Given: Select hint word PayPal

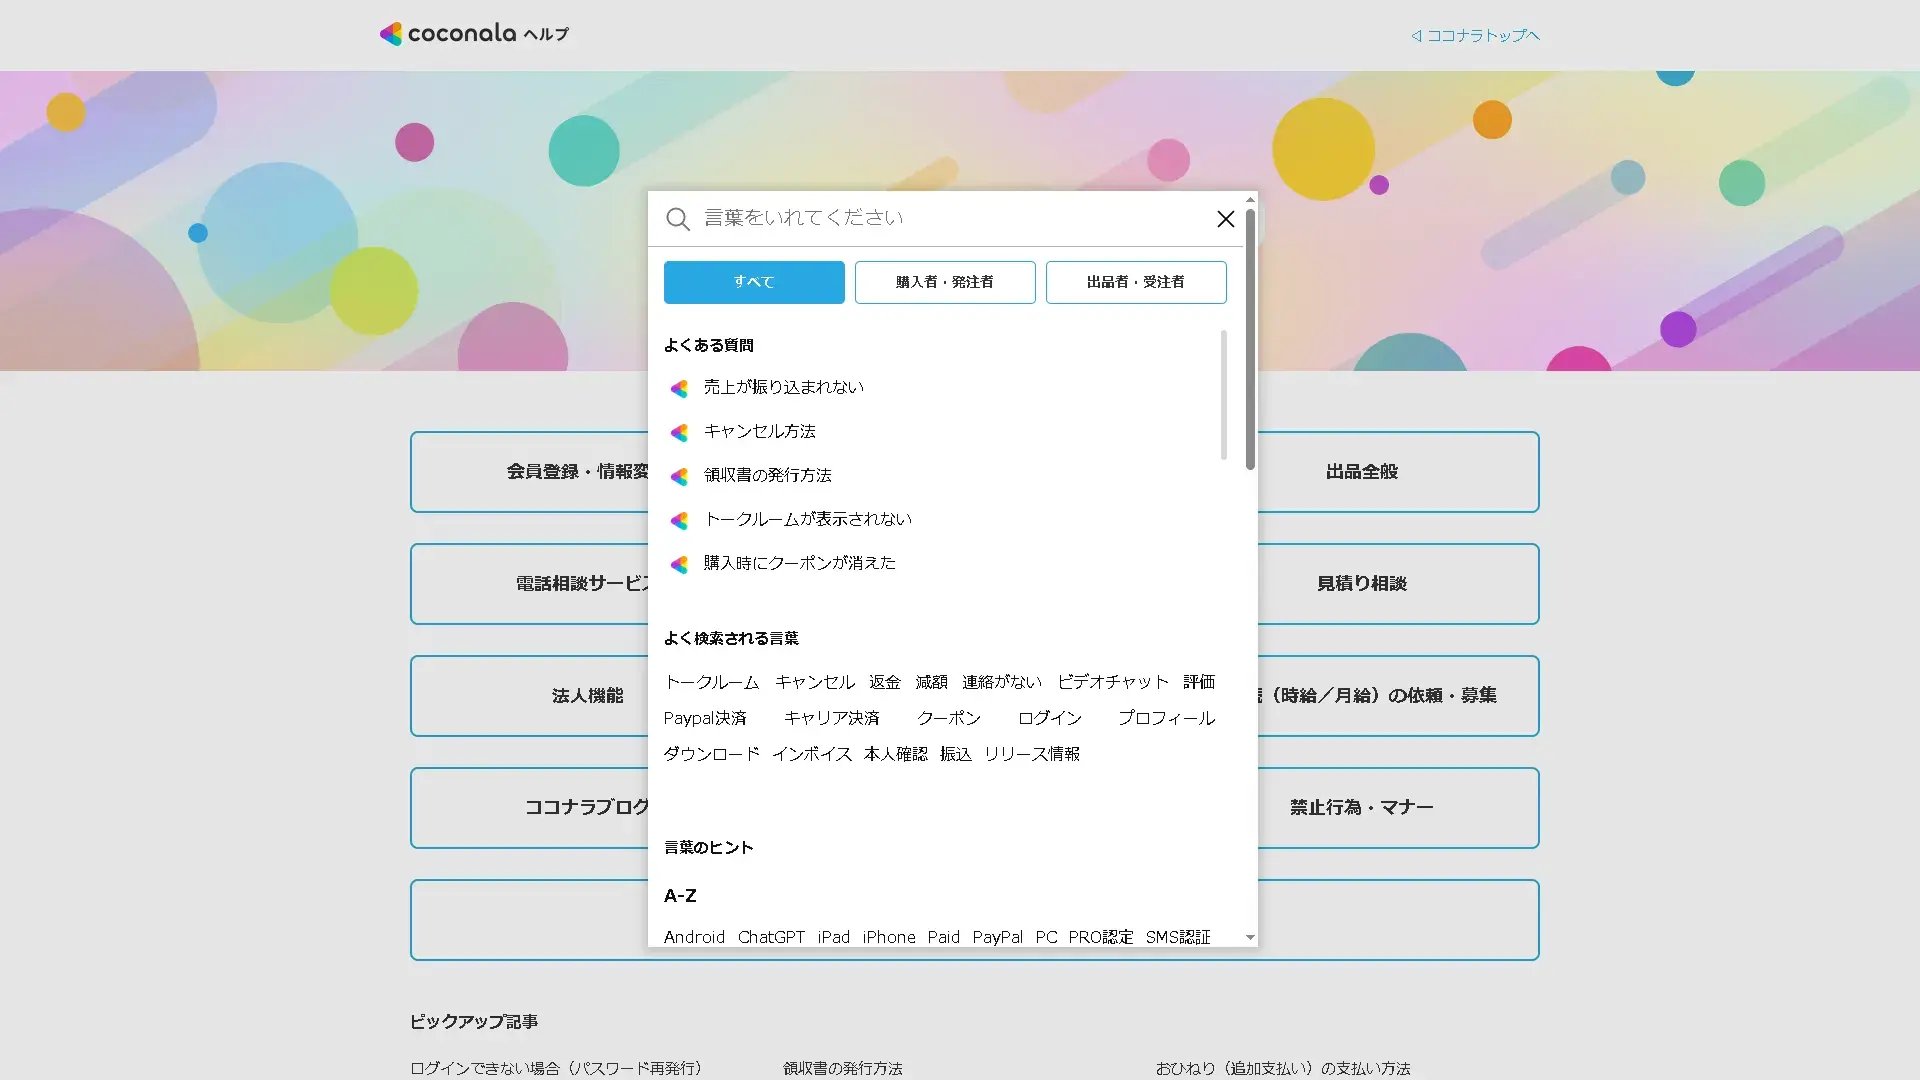Looking at the screenshot, I should coord(997,937).
